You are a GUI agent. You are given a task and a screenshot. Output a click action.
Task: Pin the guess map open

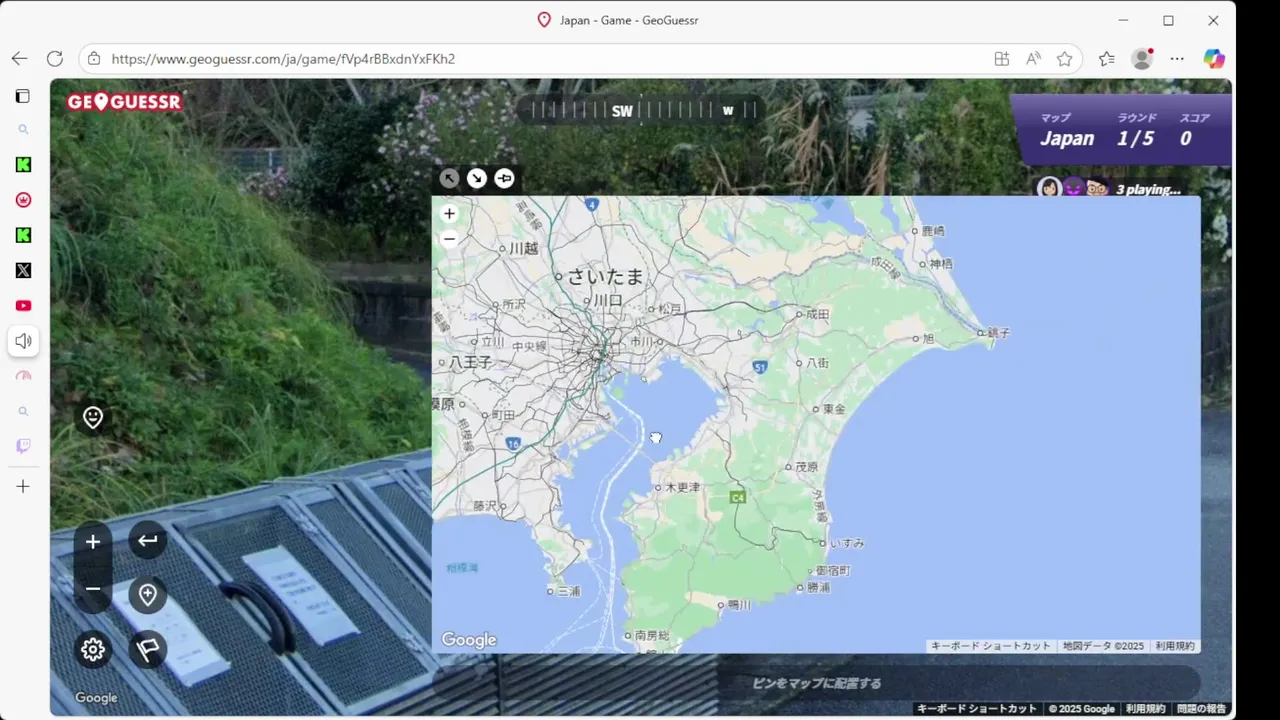point(504,178)
